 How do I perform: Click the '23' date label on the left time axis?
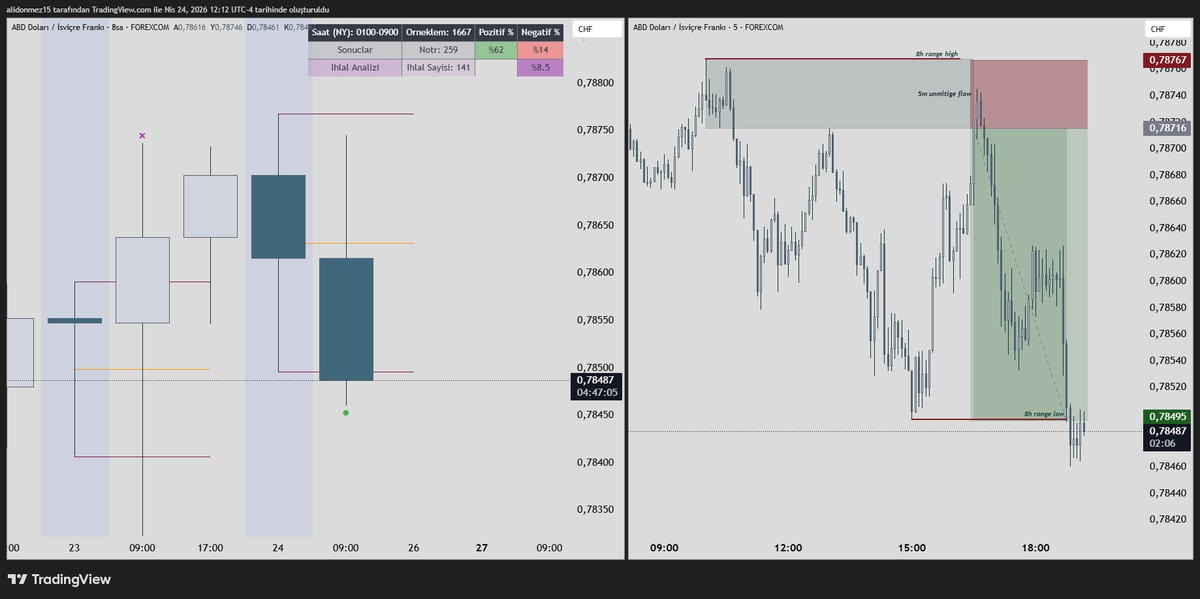tap(74, 548)
